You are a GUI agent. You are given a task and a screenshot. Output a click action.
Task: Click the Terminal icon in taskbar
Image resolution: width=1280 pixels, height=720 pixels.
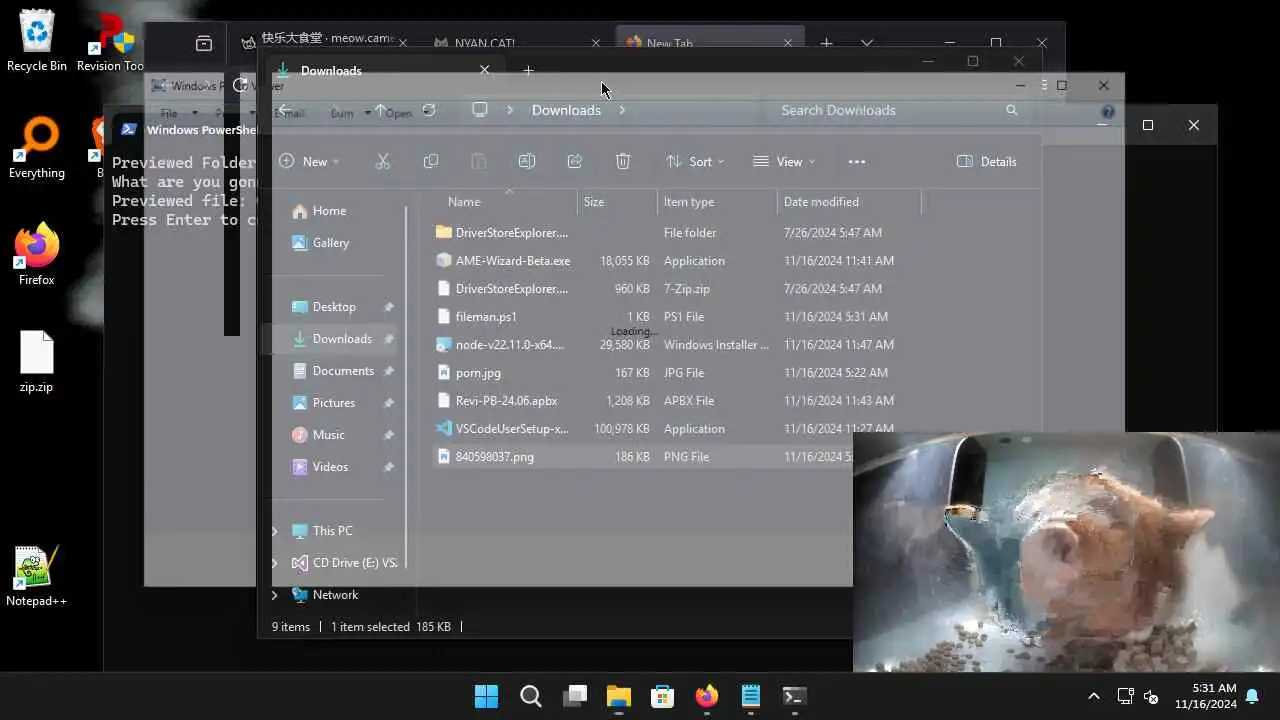[x=795, y=696]
